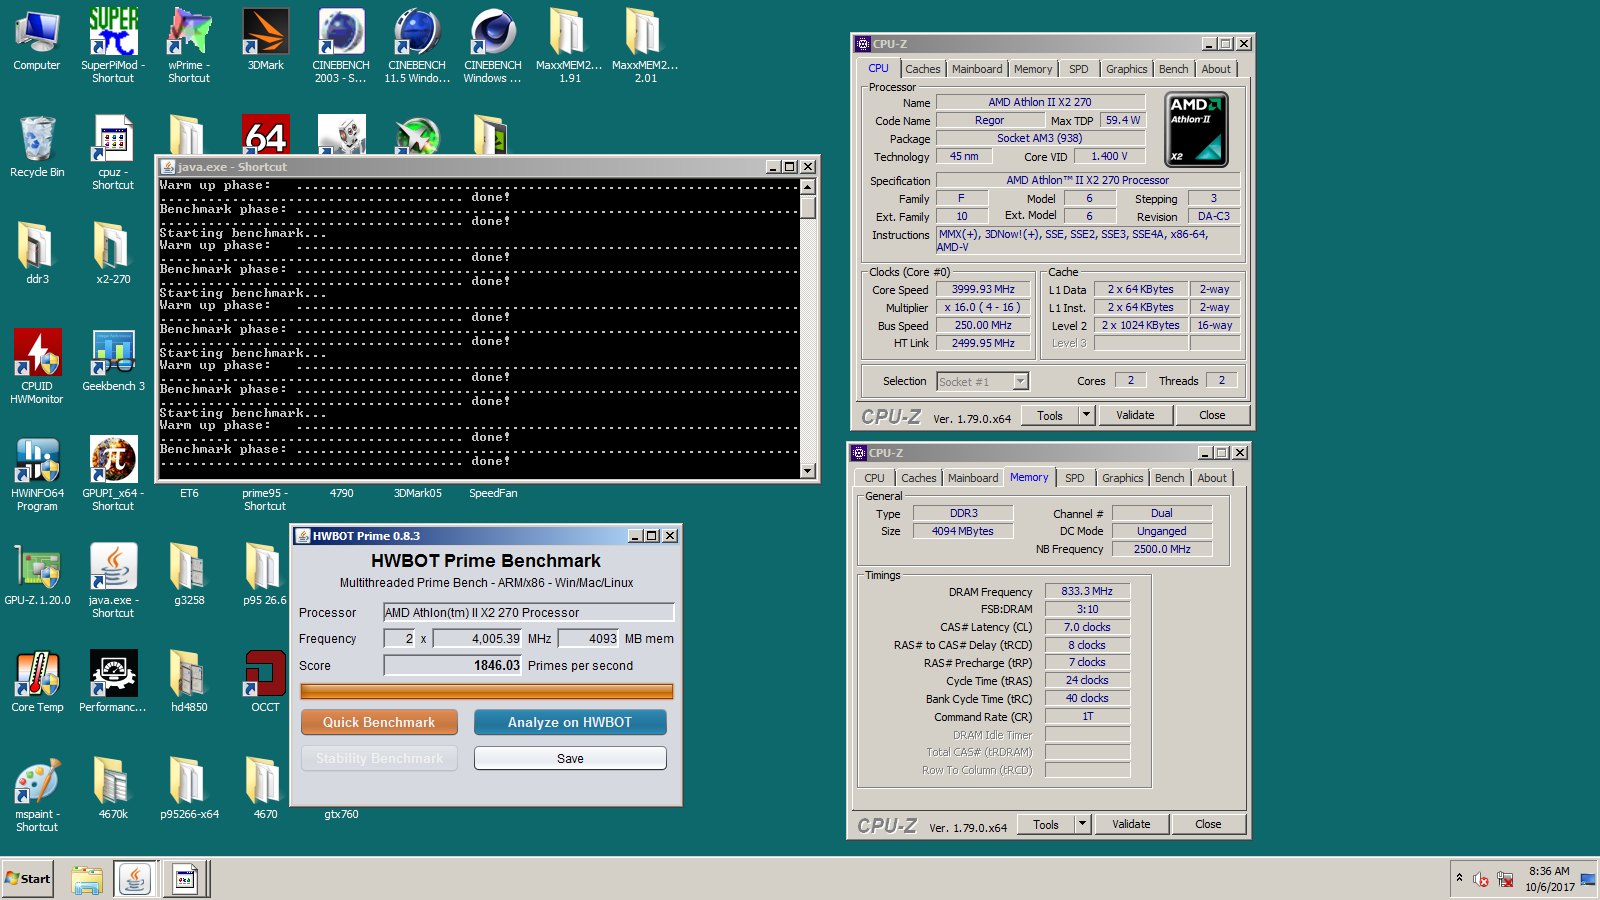Launch cpuz shortcut icon
This screenshot has height=900, width=1600.
113,152
